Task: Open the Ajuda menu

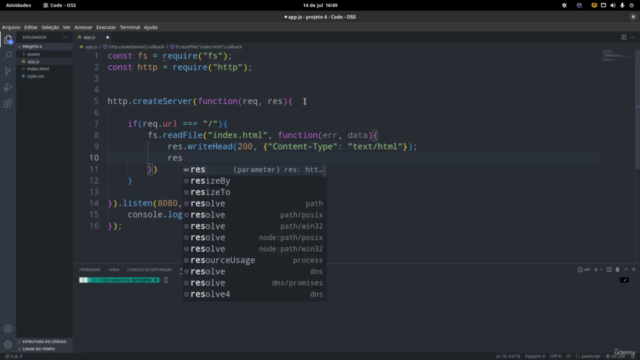Action: (151, 27)
